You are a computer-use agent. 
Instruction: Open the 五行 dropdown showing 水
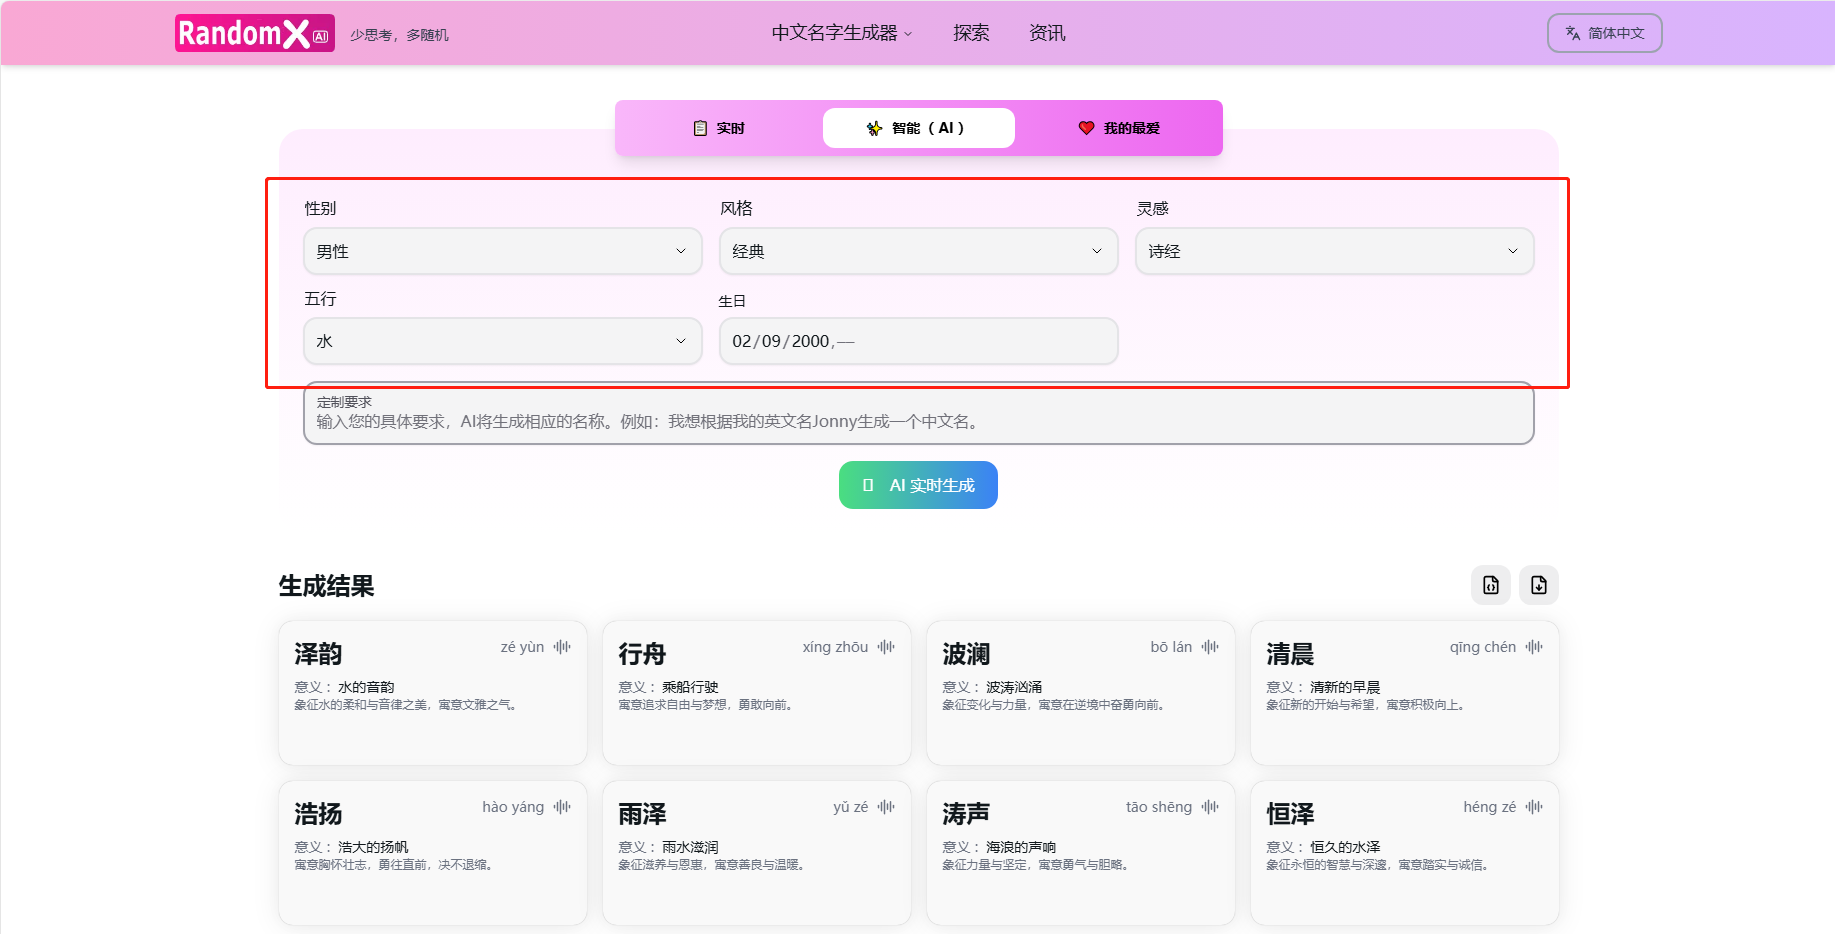(x=502, y=341)
